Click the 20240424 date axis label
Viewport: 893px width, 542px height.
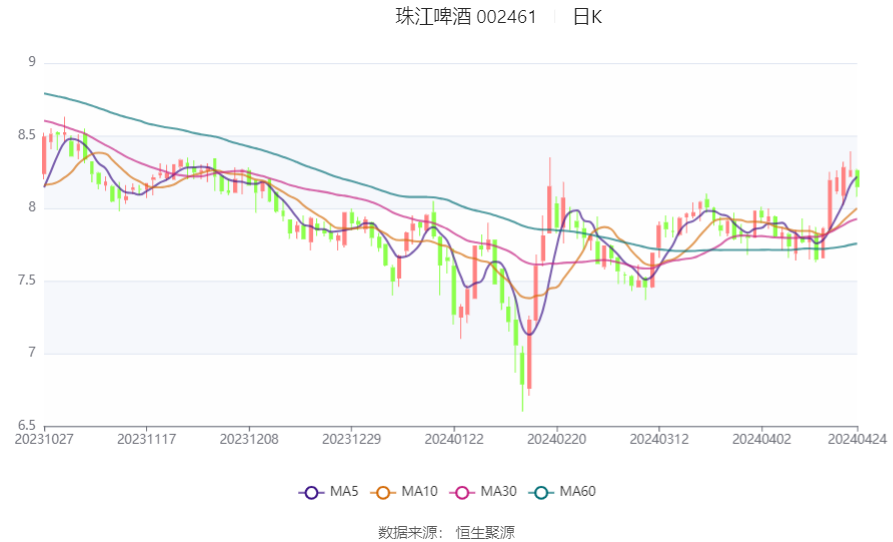857,439
